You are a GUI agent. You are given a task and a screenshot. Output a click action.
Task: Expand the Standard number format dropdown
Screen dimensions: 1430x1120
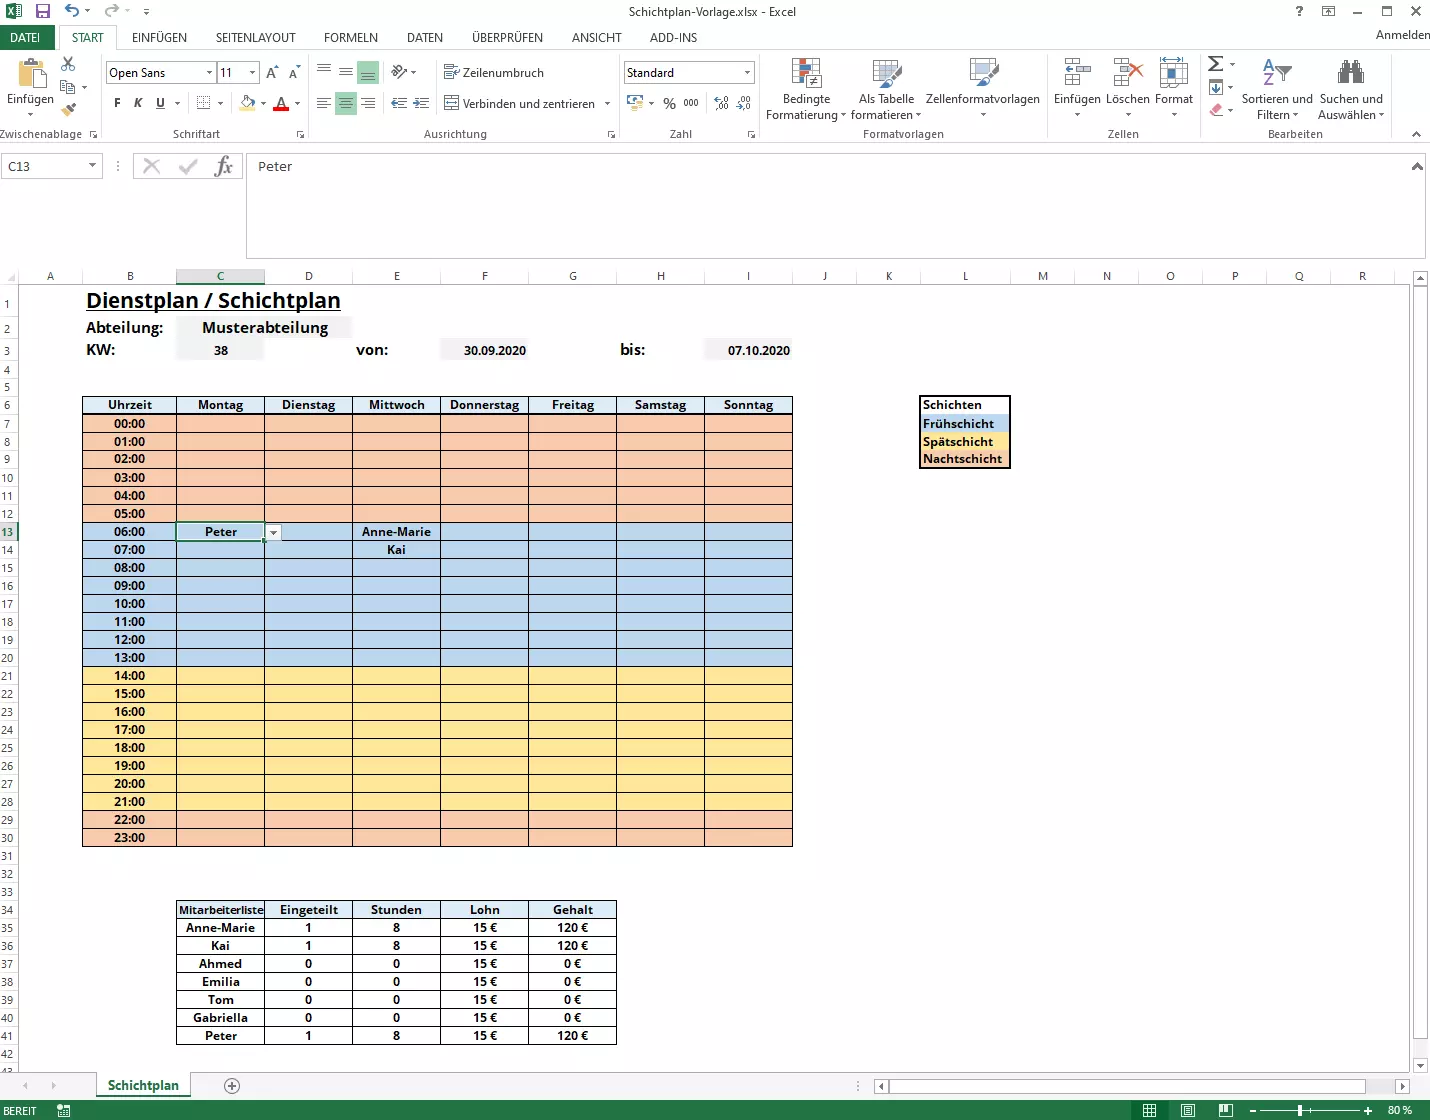747,73
